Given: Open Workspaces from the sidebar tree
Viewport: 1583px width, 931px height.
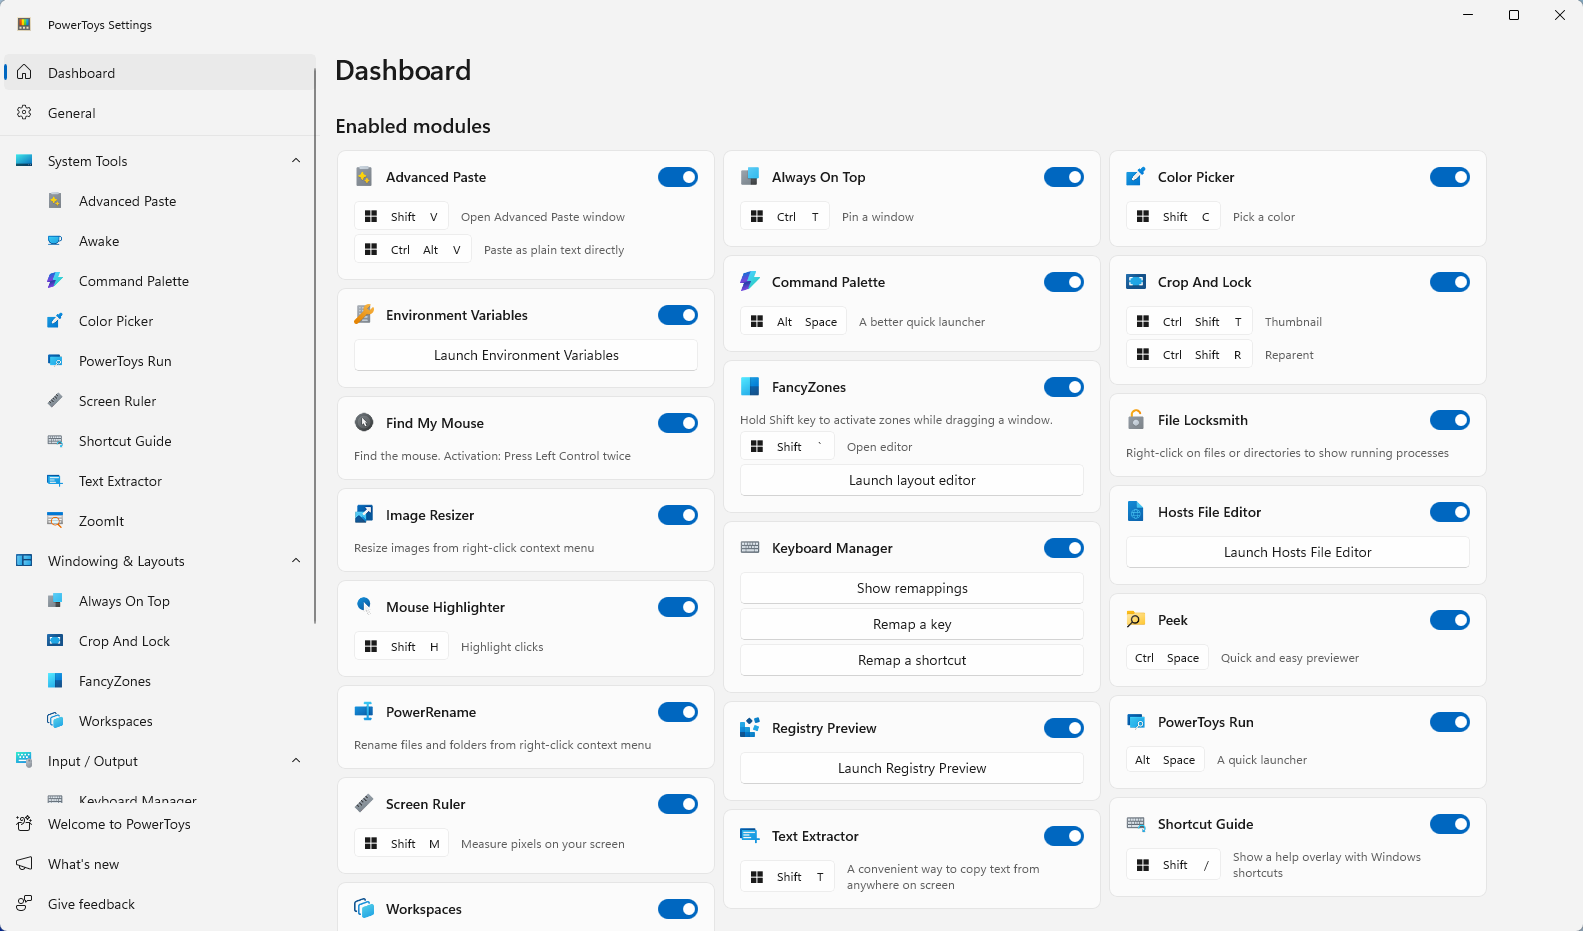Looking at the screenshot, I should pyautogui.click(x=115, y=721).
